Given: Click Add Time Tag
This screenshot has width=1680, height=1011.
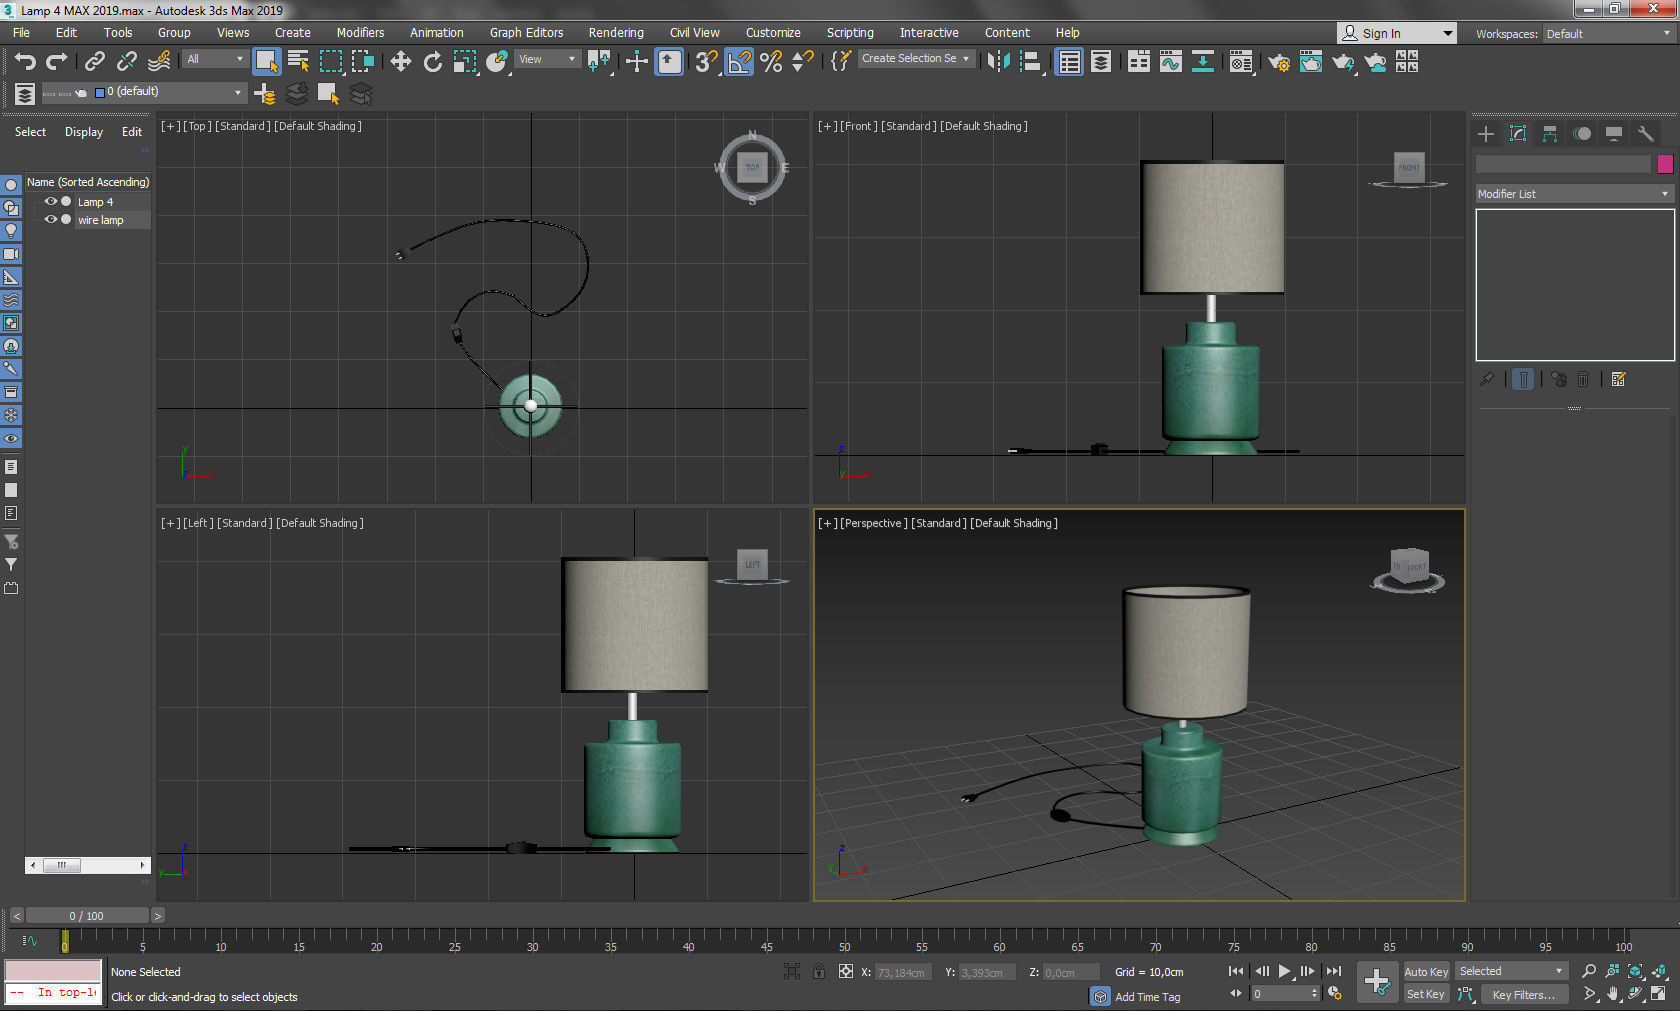Looking at the screenshot, I should [1148, 997].
